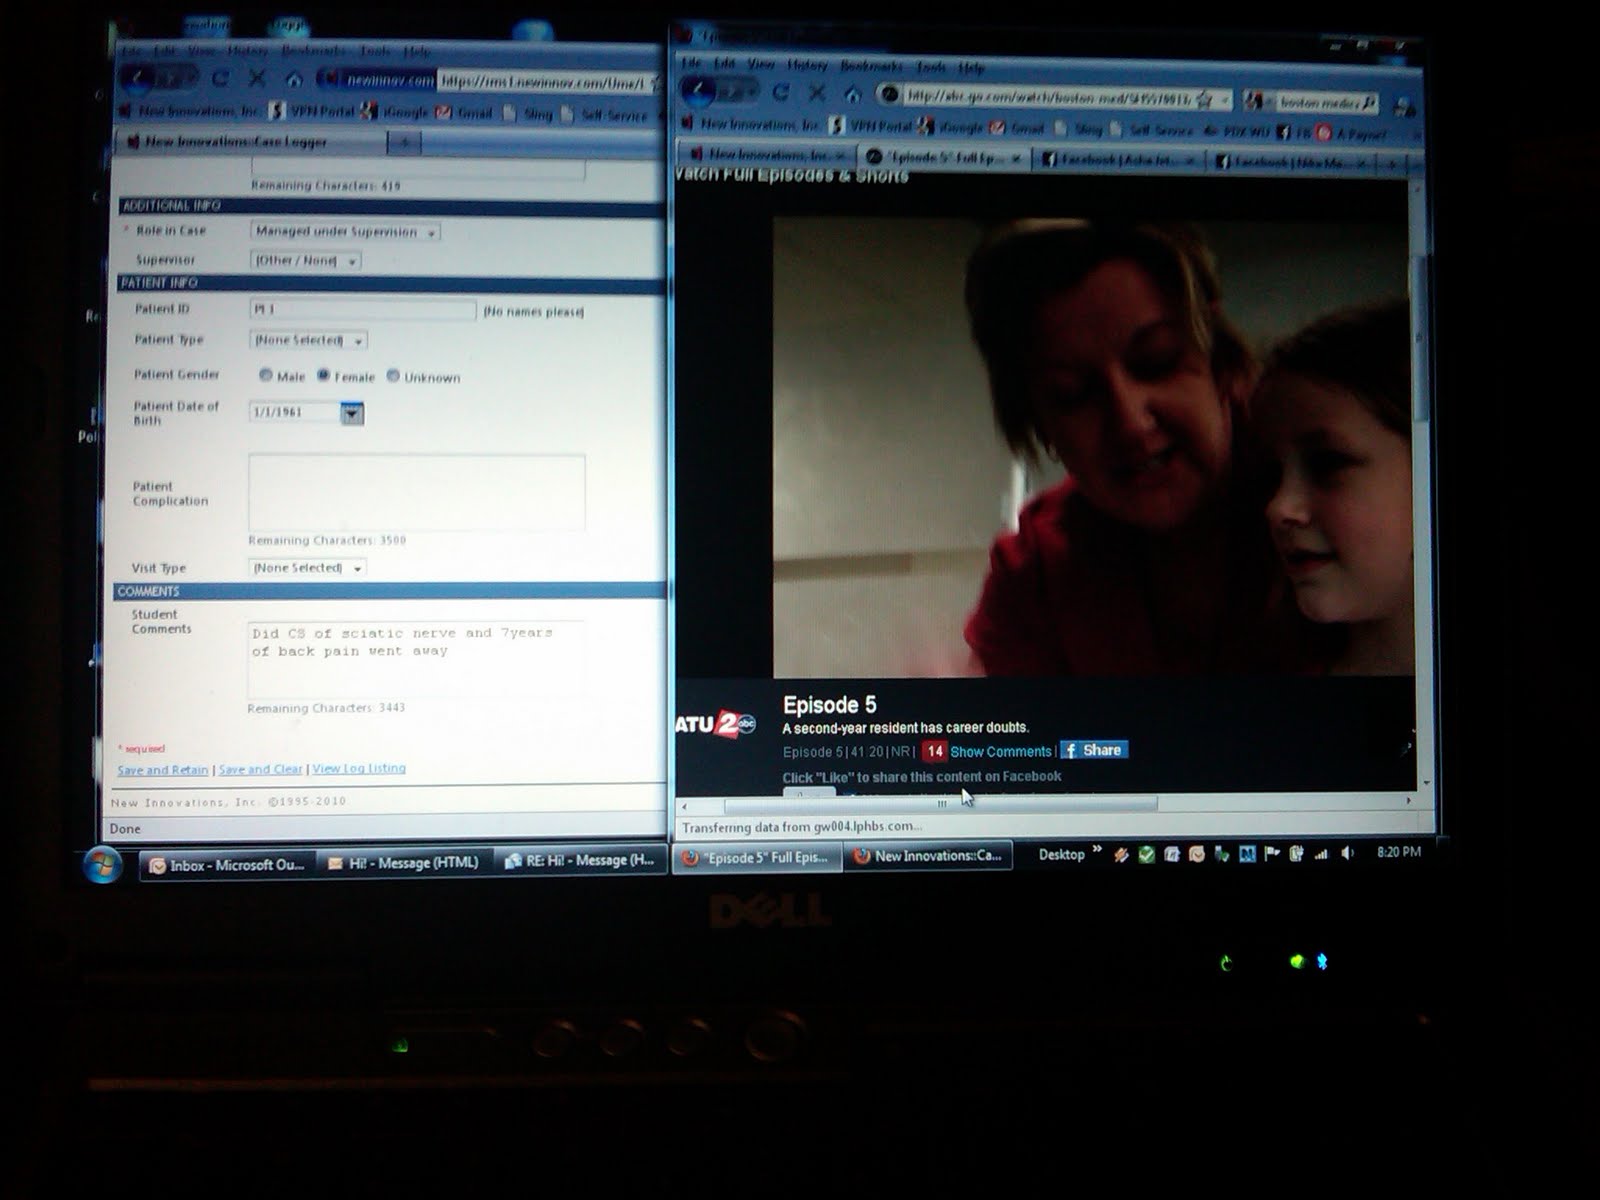Open the Windows Start orb
Screen dimensions: 1600x1200
(x=102, y=865)
